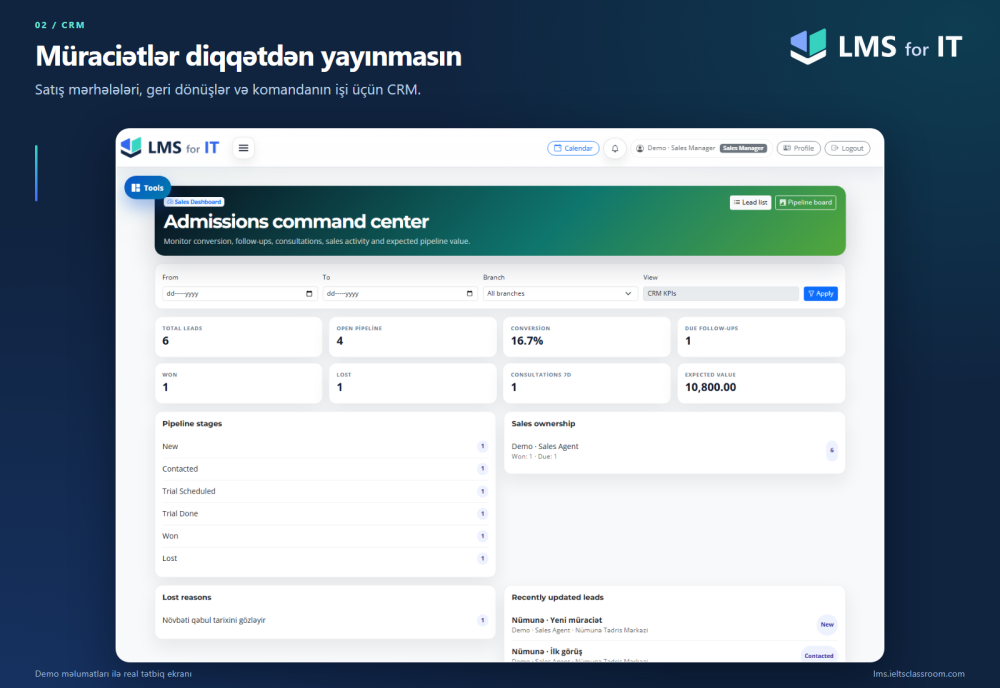This screenshot has width=1000, height=688.
Task: Select the Trial Done stage row
Action: click(325, 513)
